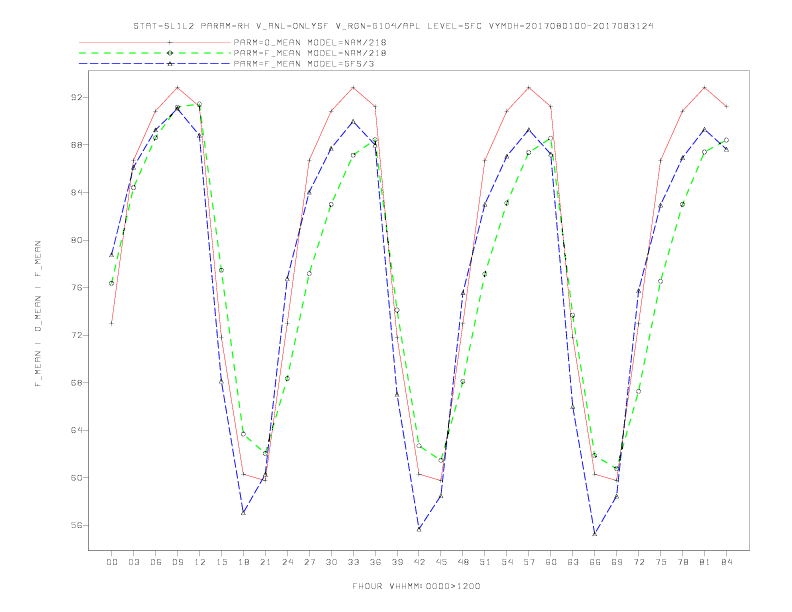Click x-axis forecast hour label 30
Screen dimensions: 792x612
click(331, 562)
